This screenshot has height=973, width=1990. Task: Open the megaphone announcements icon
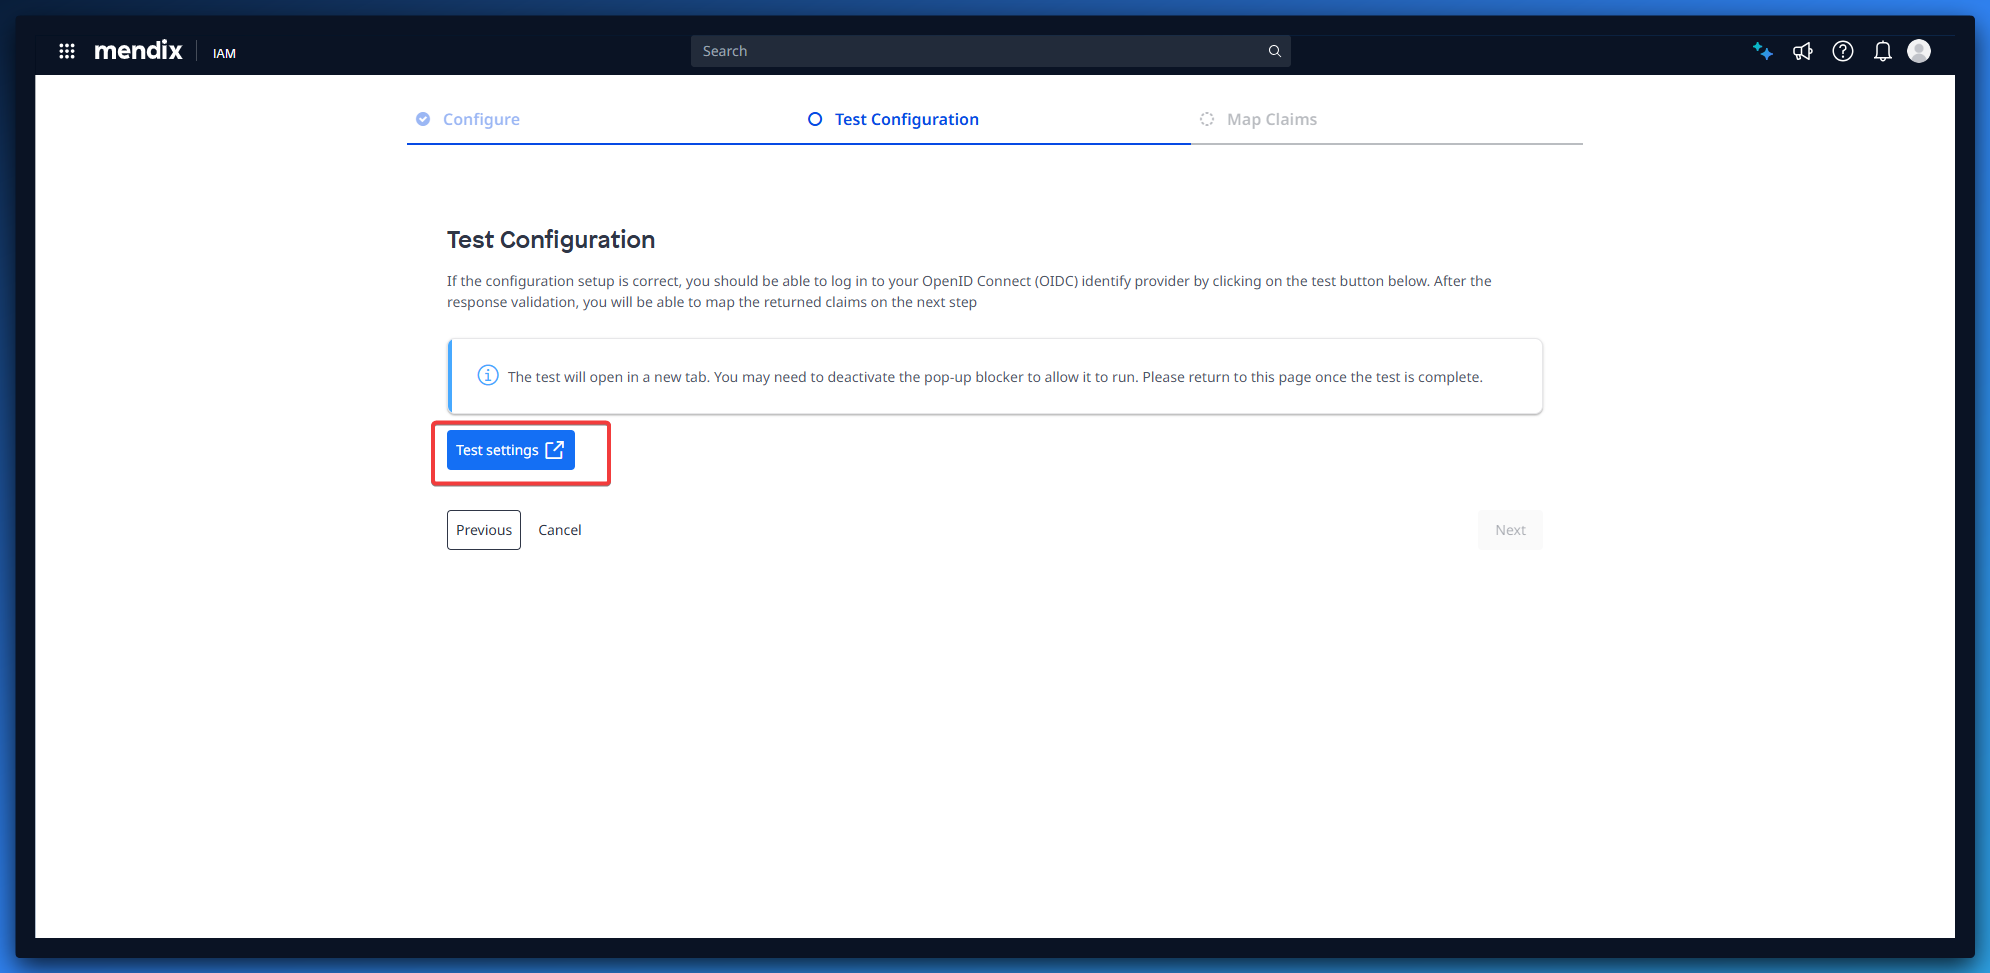pos(1802,51)
